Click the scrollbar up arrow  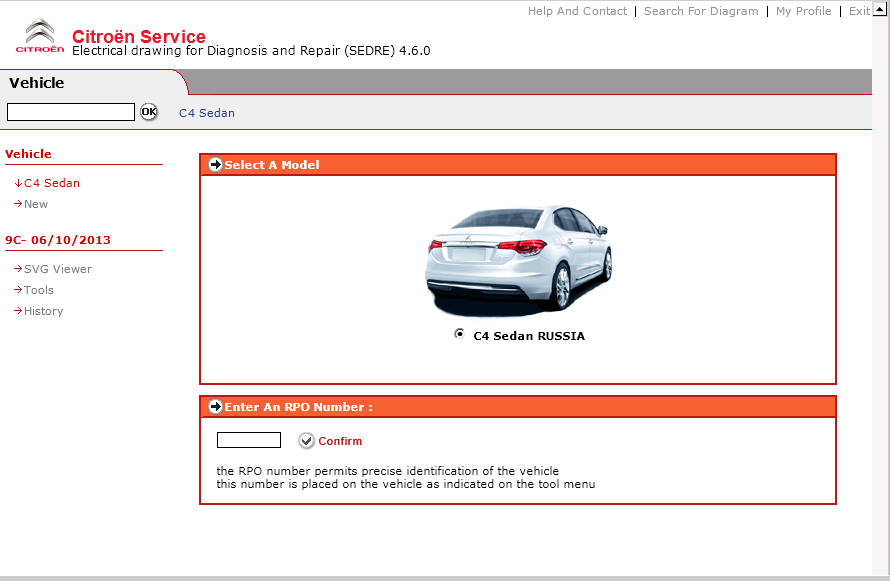click(881, 7)
